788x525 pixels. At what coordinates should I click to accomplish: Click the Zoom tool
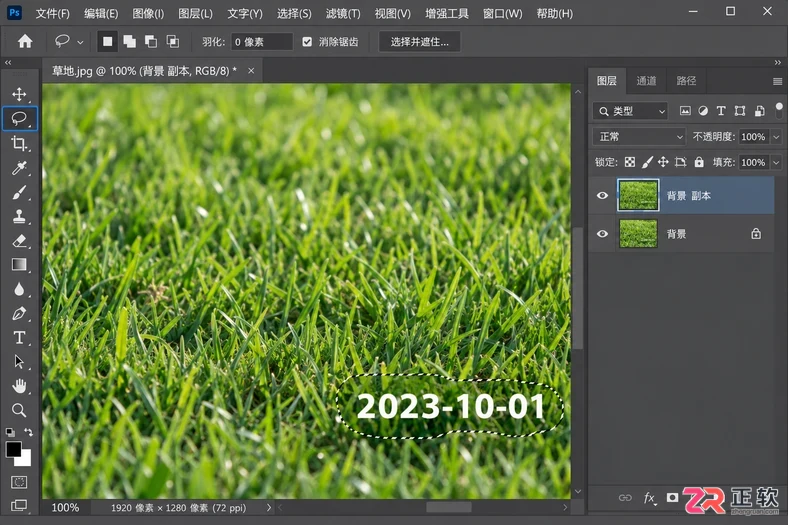[19, 410]
